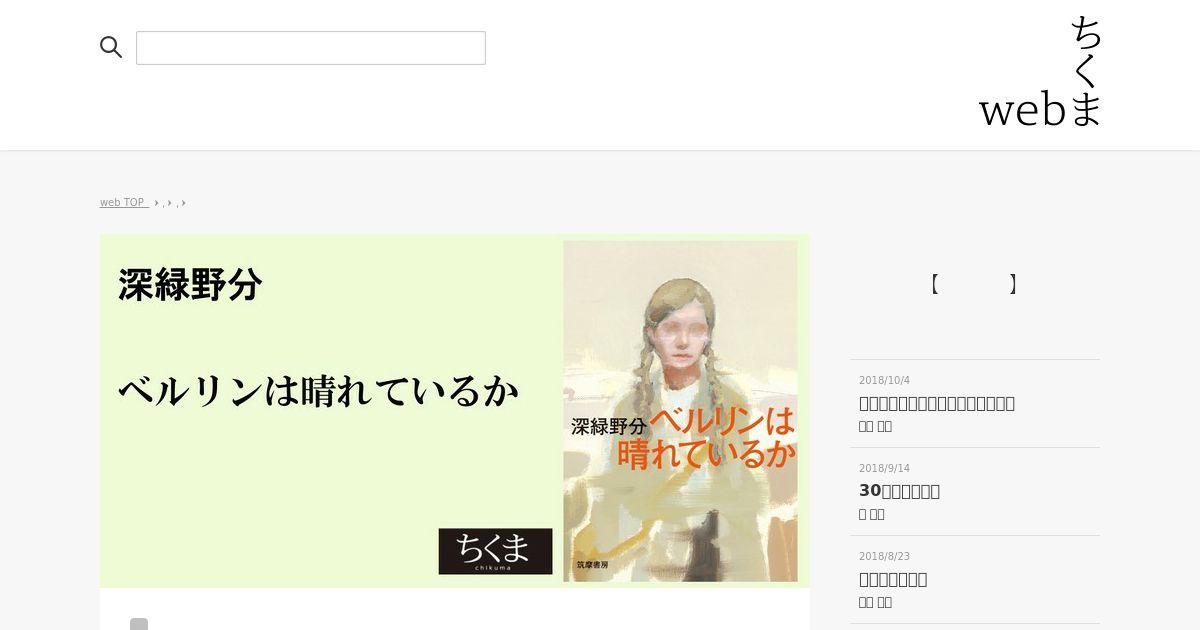Open the ちくま web site logo

(1040, 71)
